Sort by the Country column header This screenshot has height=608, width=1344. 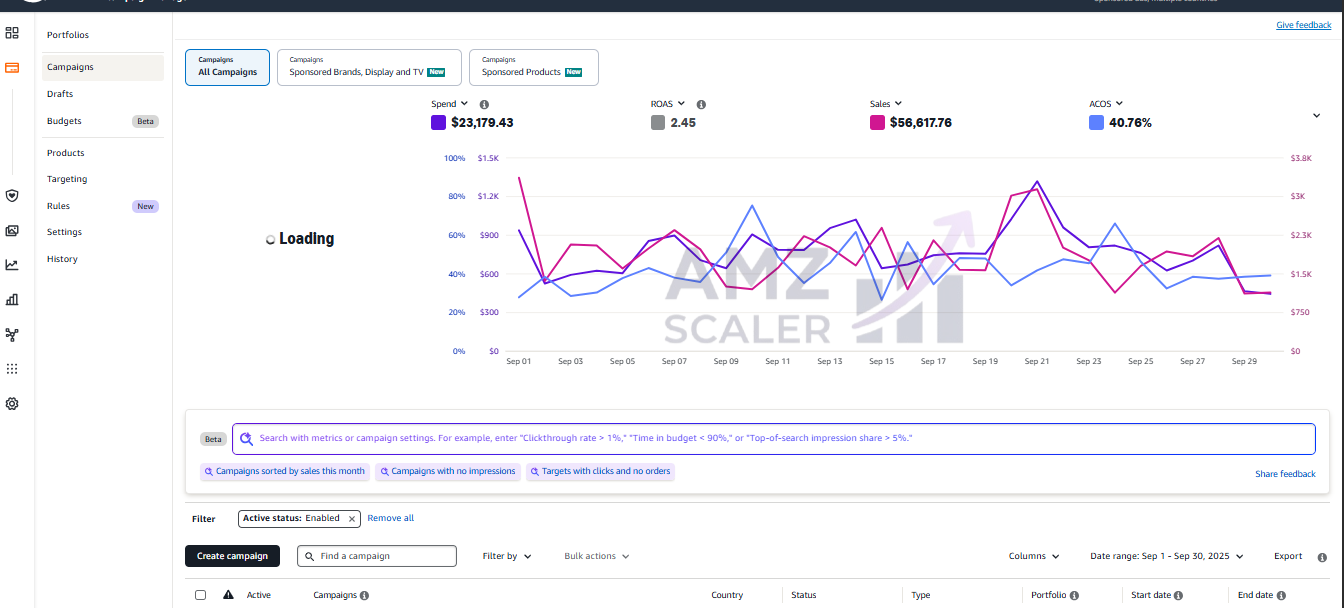[x=727, y=595]
